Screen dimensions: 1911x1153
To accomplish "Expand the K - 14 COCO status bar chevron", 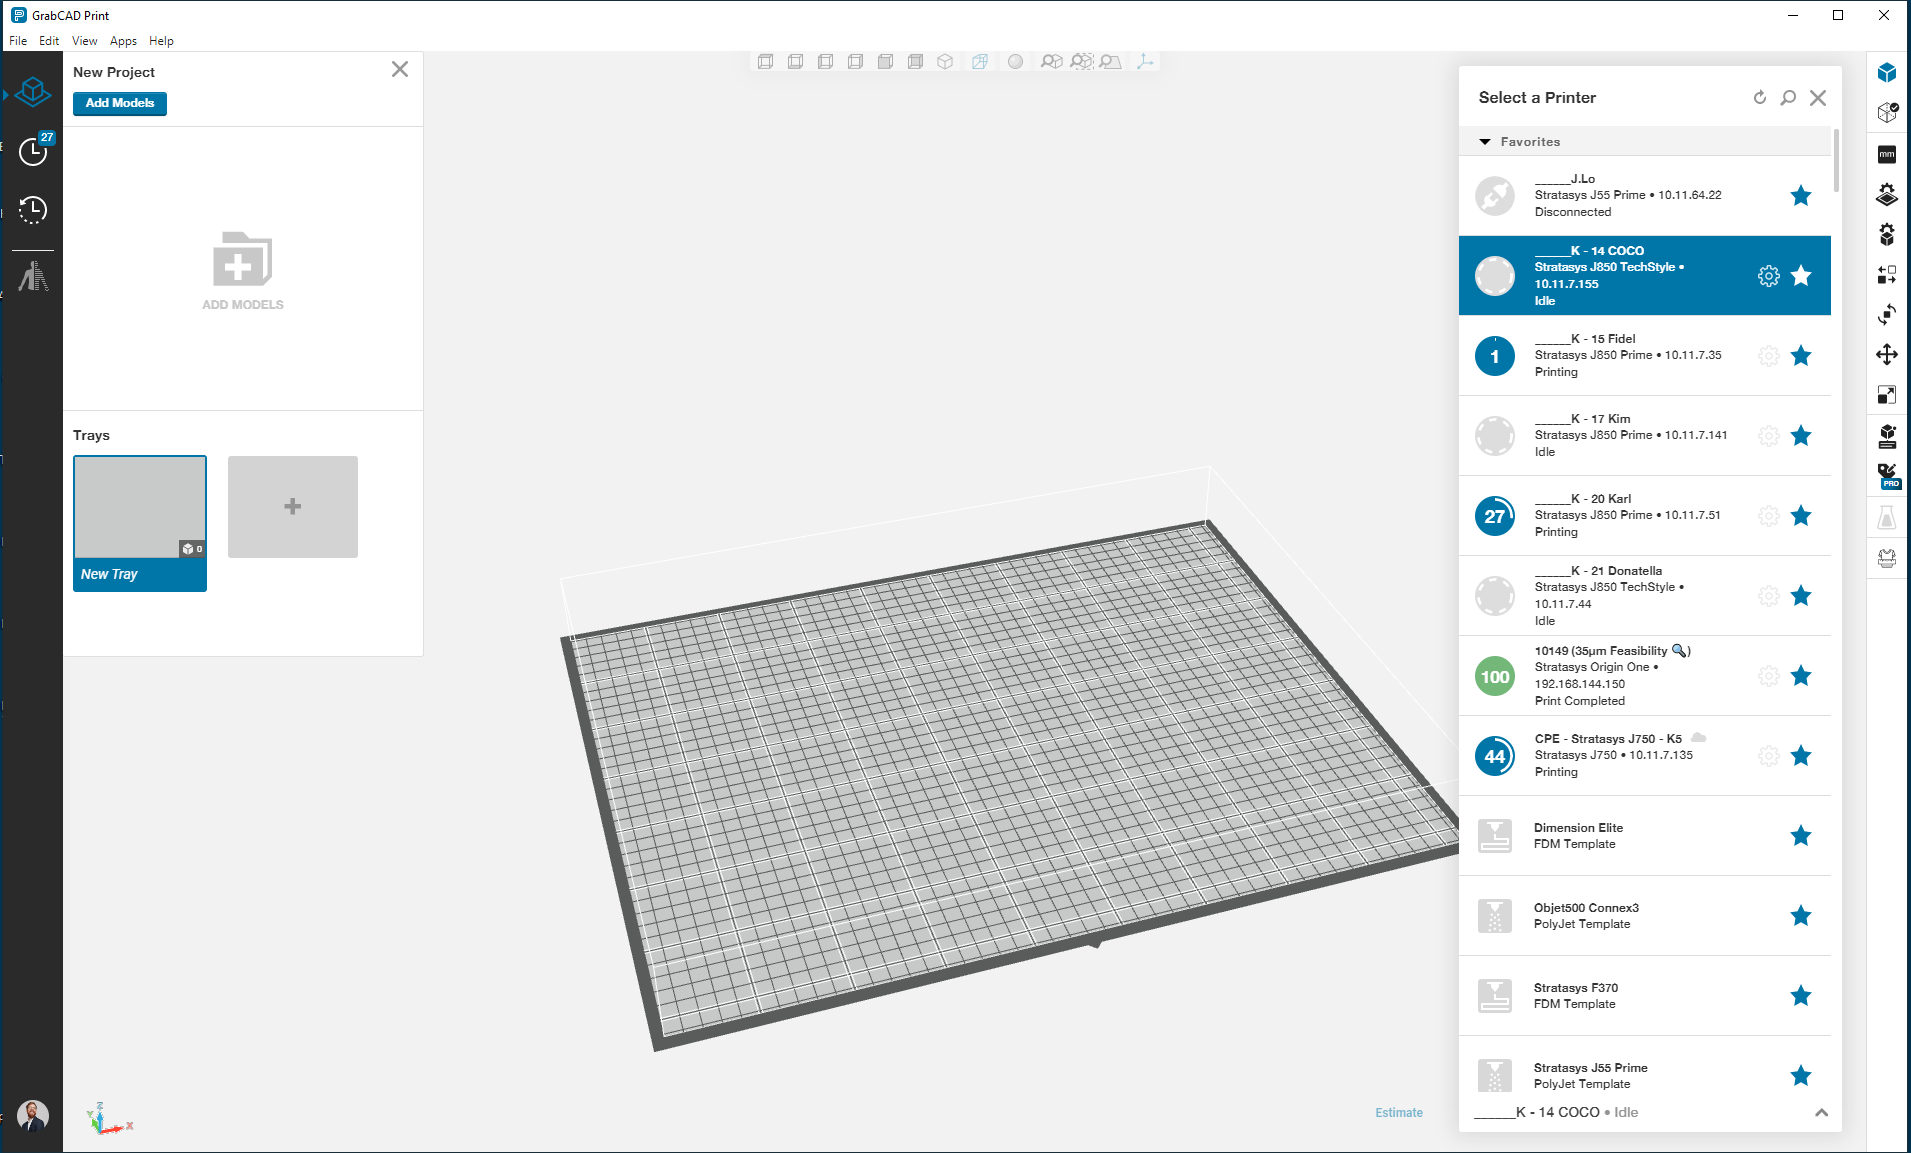I will [x=1821, y=1113].
